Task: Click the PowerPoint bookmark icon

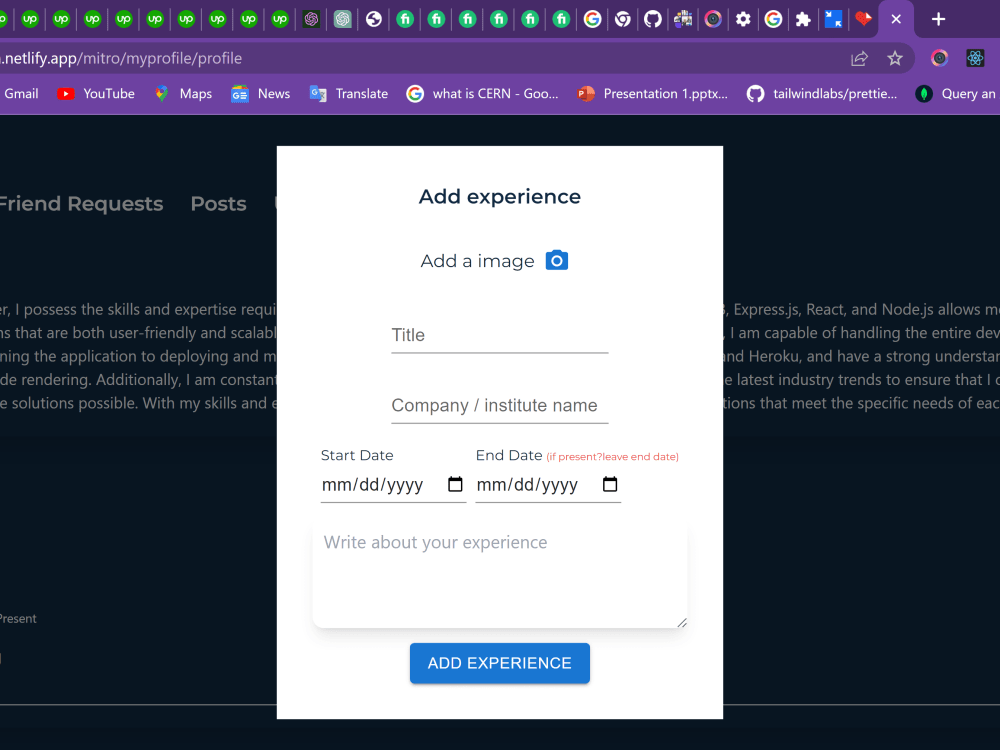Action: coord(585,94)
